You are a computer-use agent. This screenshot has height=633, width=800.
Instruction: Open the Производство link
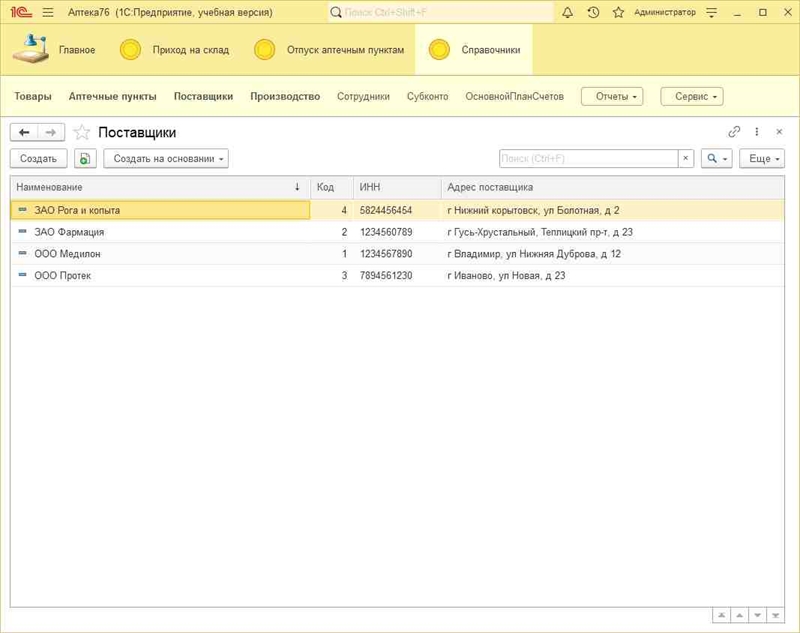tap(285, 96)
